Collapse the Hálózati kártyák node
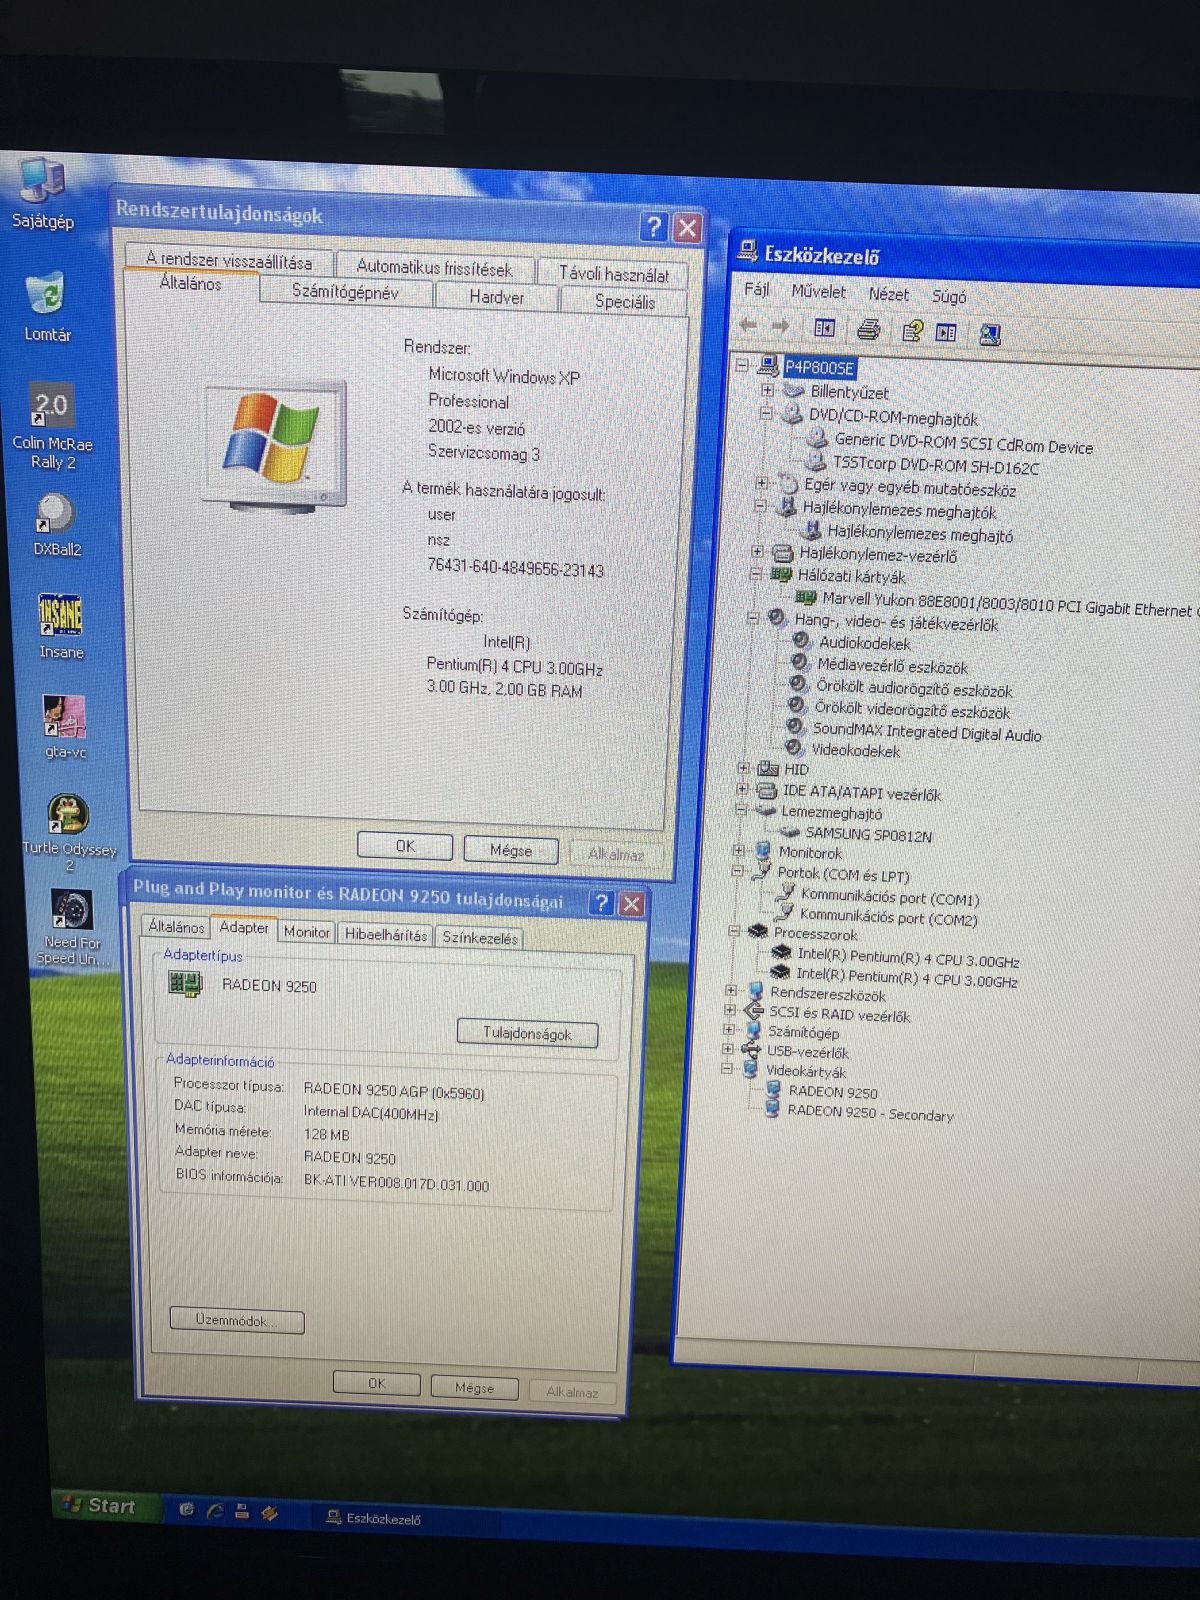1200x1600 pixels. point(756,574)
